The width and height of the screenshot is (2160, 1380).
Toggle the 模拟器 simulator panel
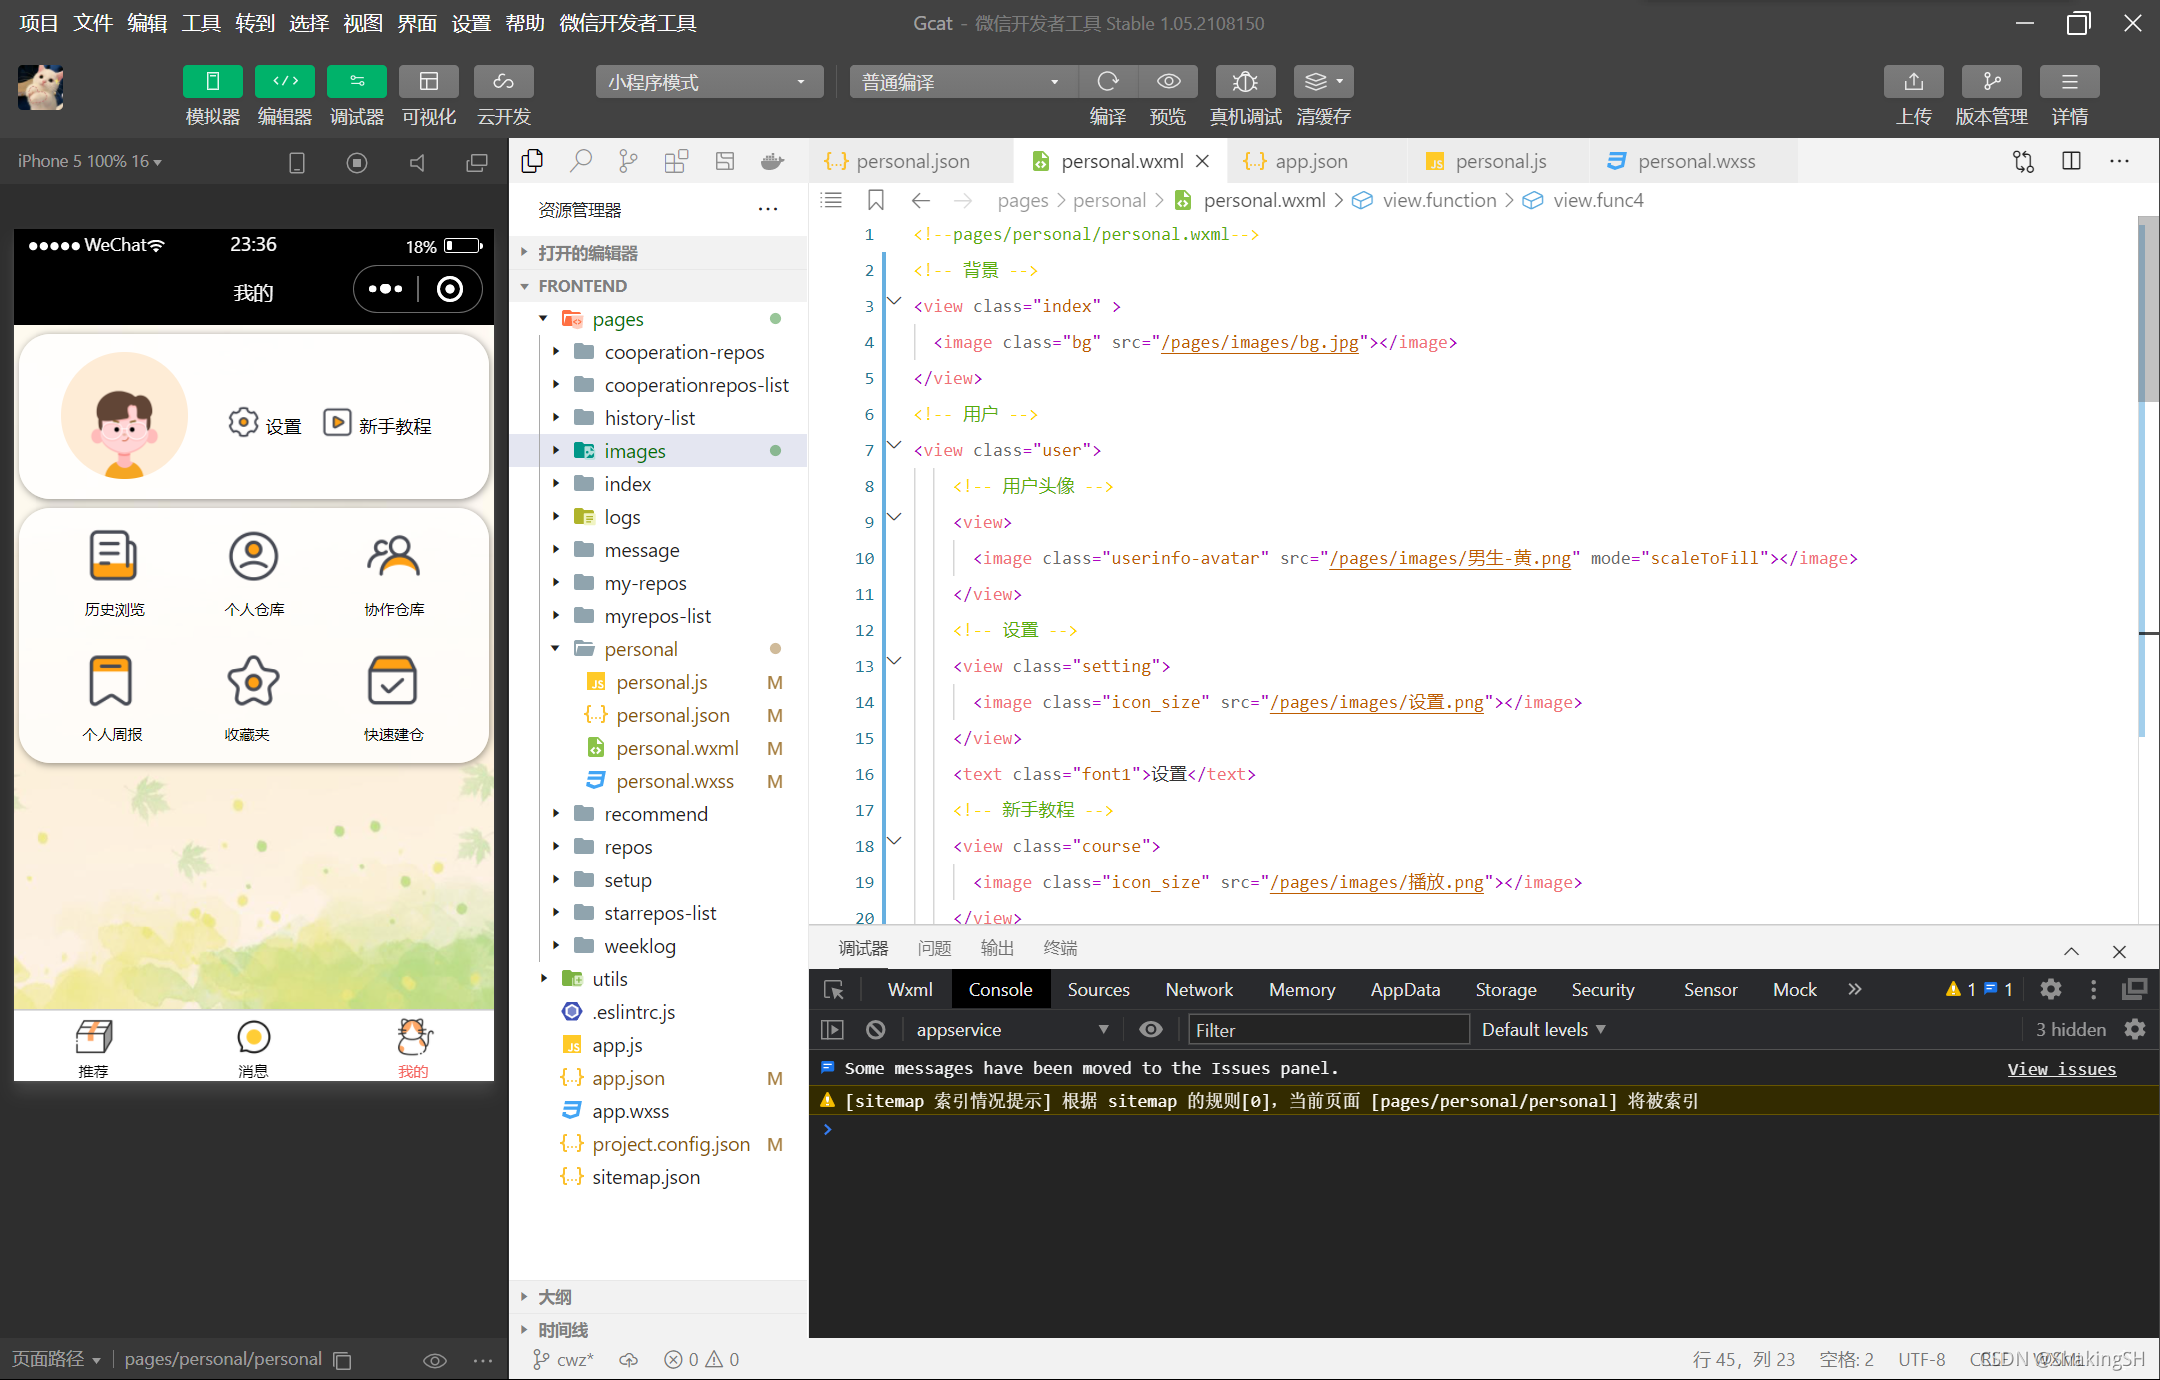pyautogui.click(x=212, y=82)
